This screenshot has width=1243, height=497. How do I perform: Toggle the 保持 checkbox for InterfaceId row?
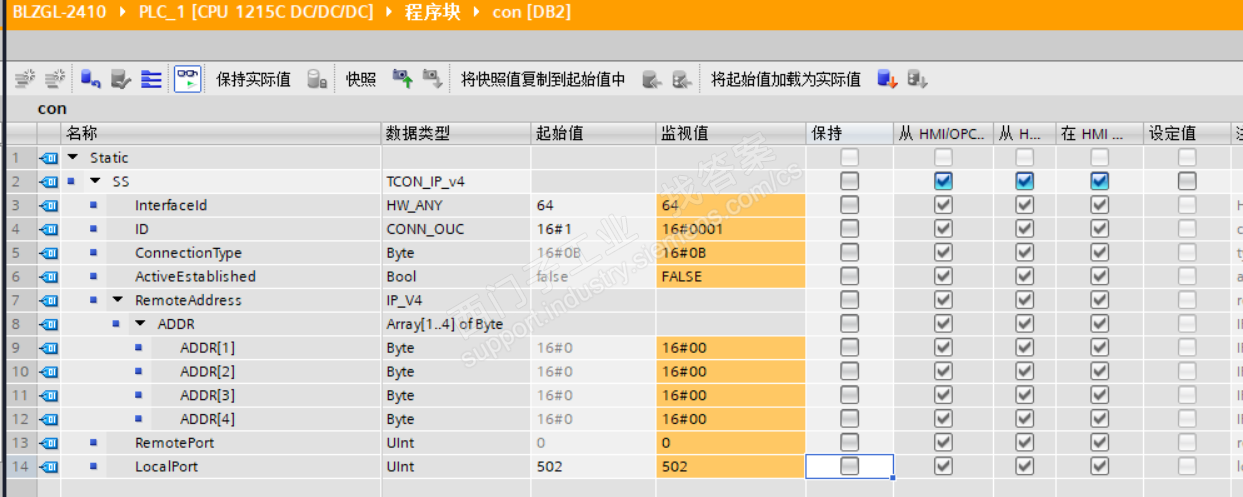coord(849,205)
